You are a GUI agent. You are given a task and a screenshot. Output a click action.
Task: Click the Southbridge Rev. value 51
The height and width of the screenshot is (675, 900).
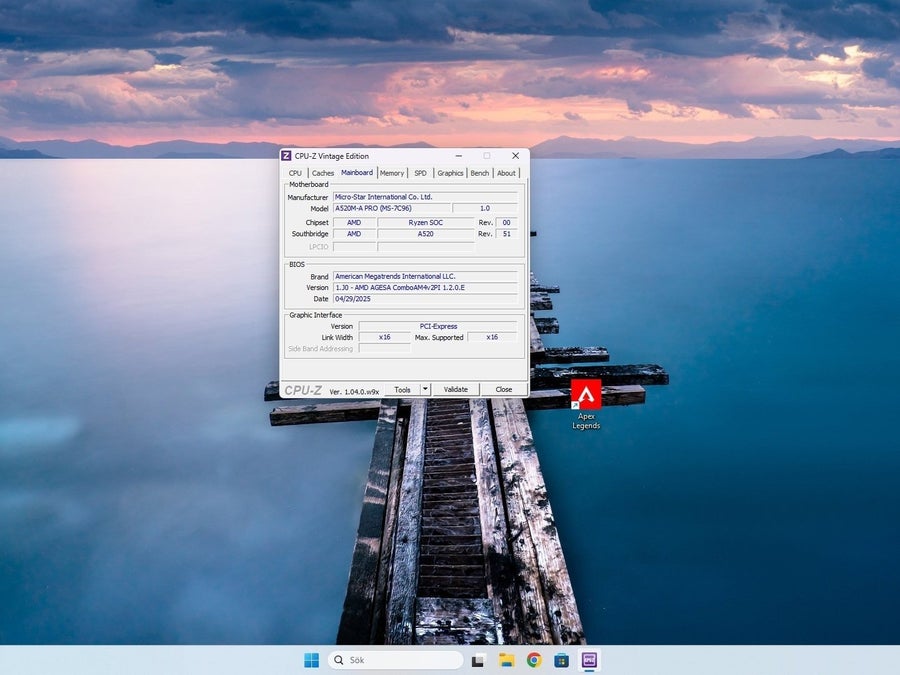[506, 234]
